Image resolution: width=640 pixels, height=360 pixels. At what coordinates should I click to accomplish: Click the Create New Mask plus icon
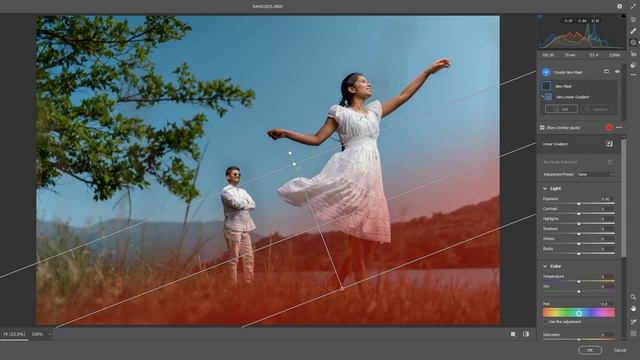(546, 72)
